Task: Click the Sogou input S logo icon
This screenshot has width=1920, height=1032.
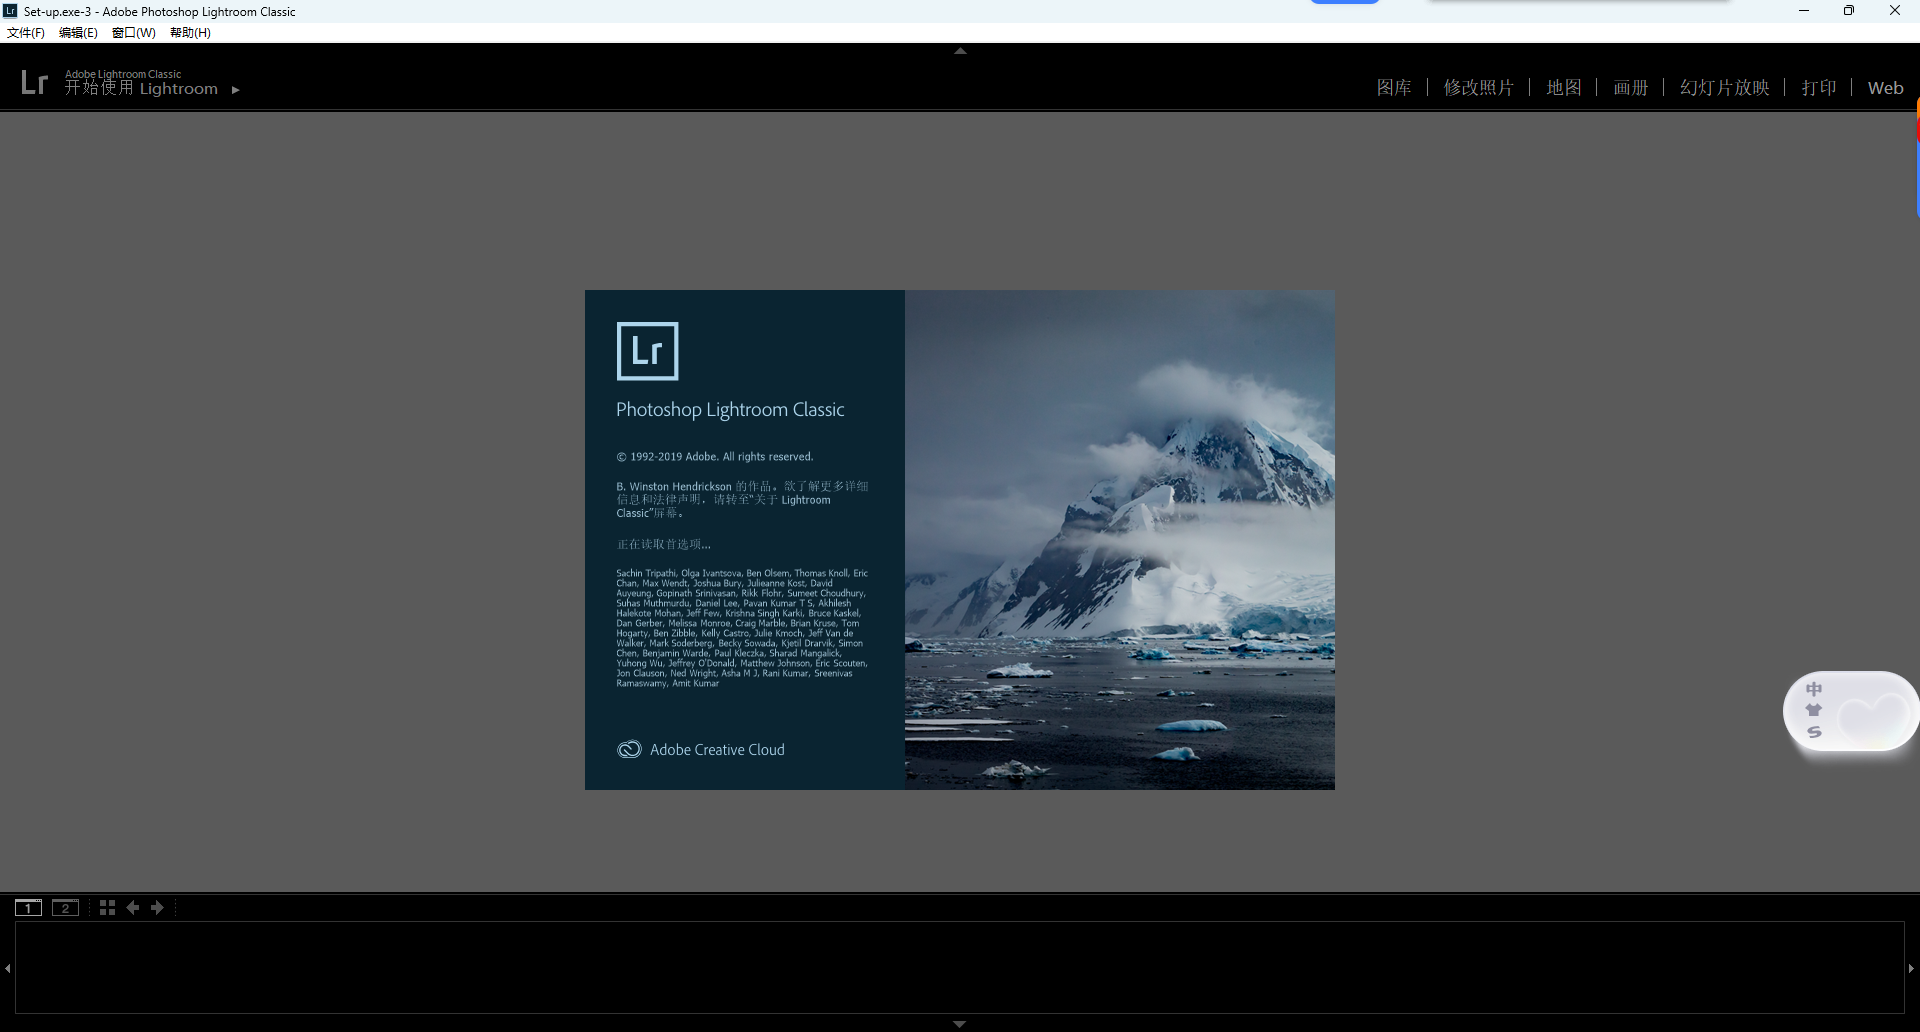Action: click(x=1816, y=732)
